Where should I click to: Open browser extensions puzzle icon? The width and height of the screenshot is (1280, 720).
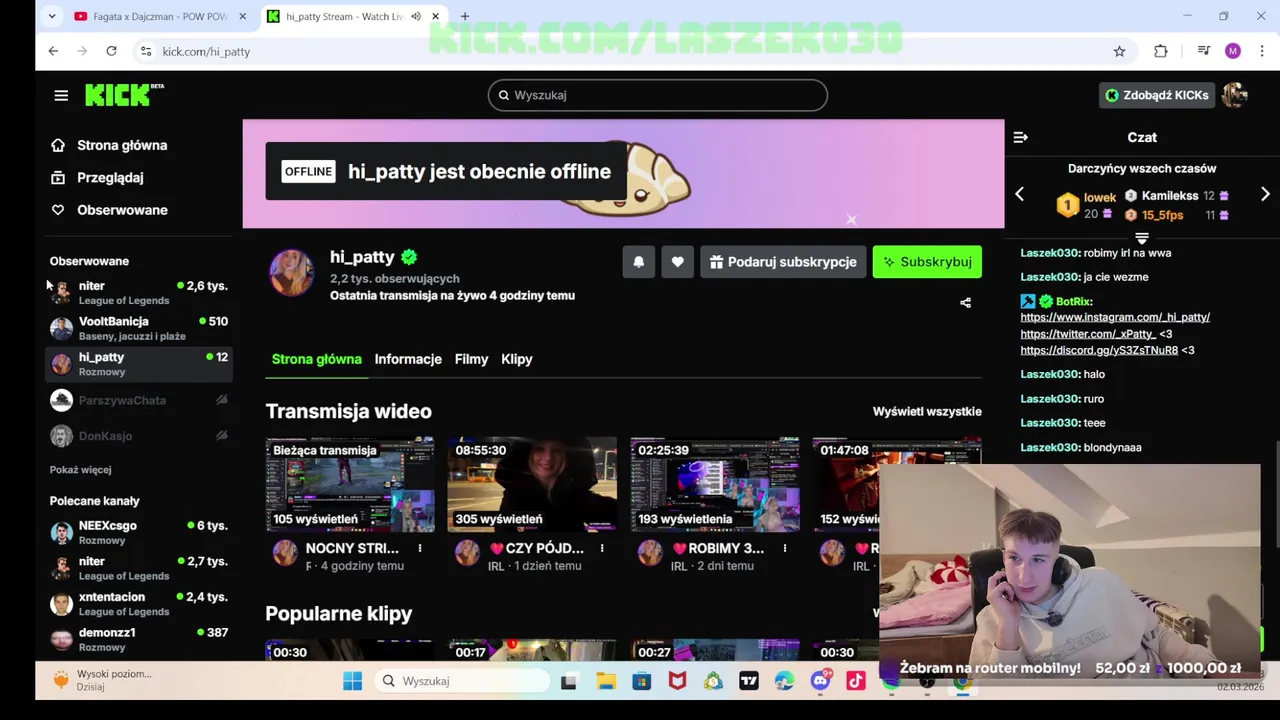1160,51
